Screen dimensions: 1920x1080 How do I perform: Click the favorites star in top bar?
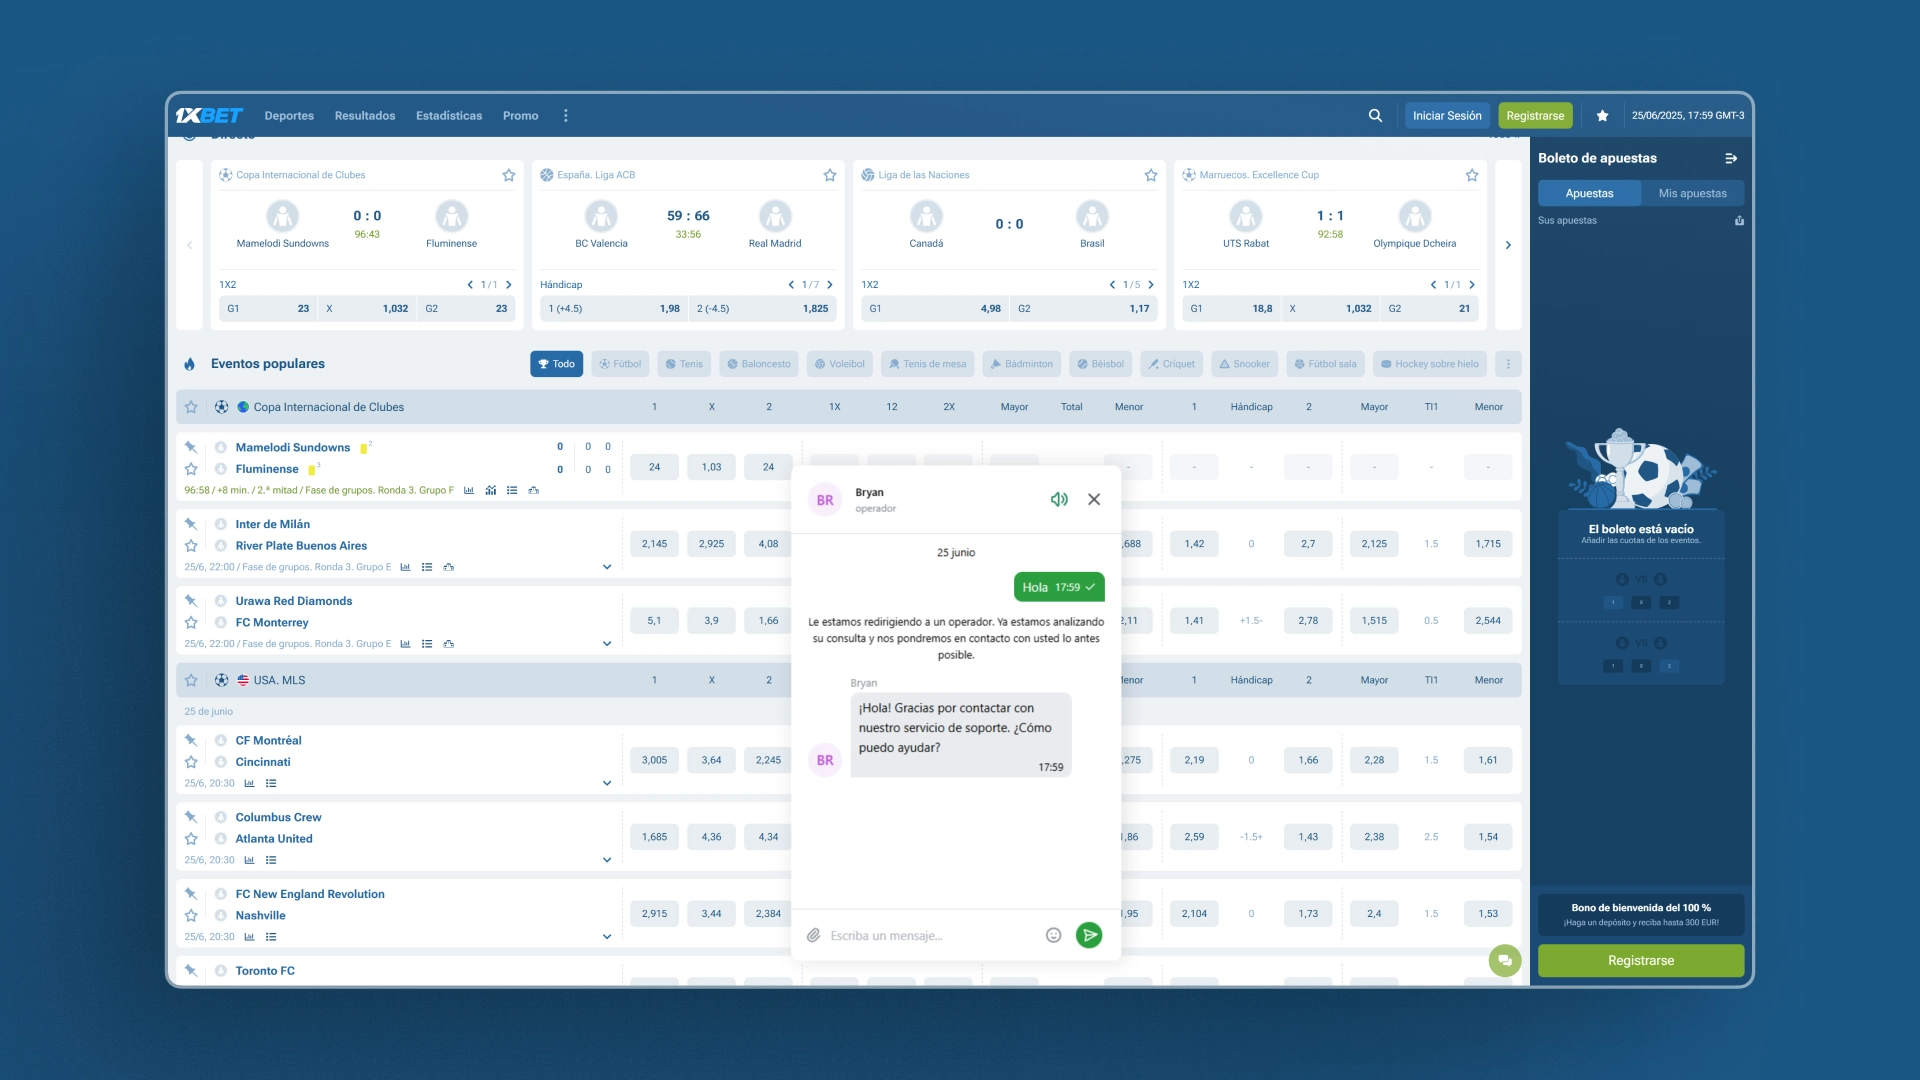pos(1602,116)
